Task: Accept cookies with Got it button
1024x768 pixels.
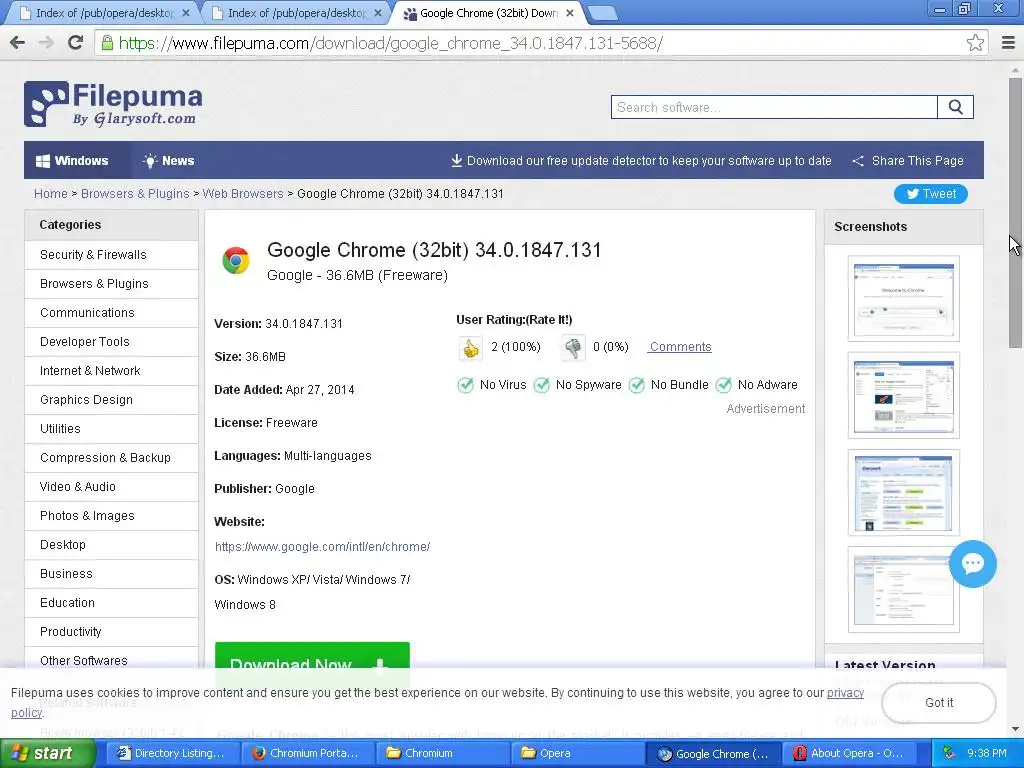Action: 938,703
